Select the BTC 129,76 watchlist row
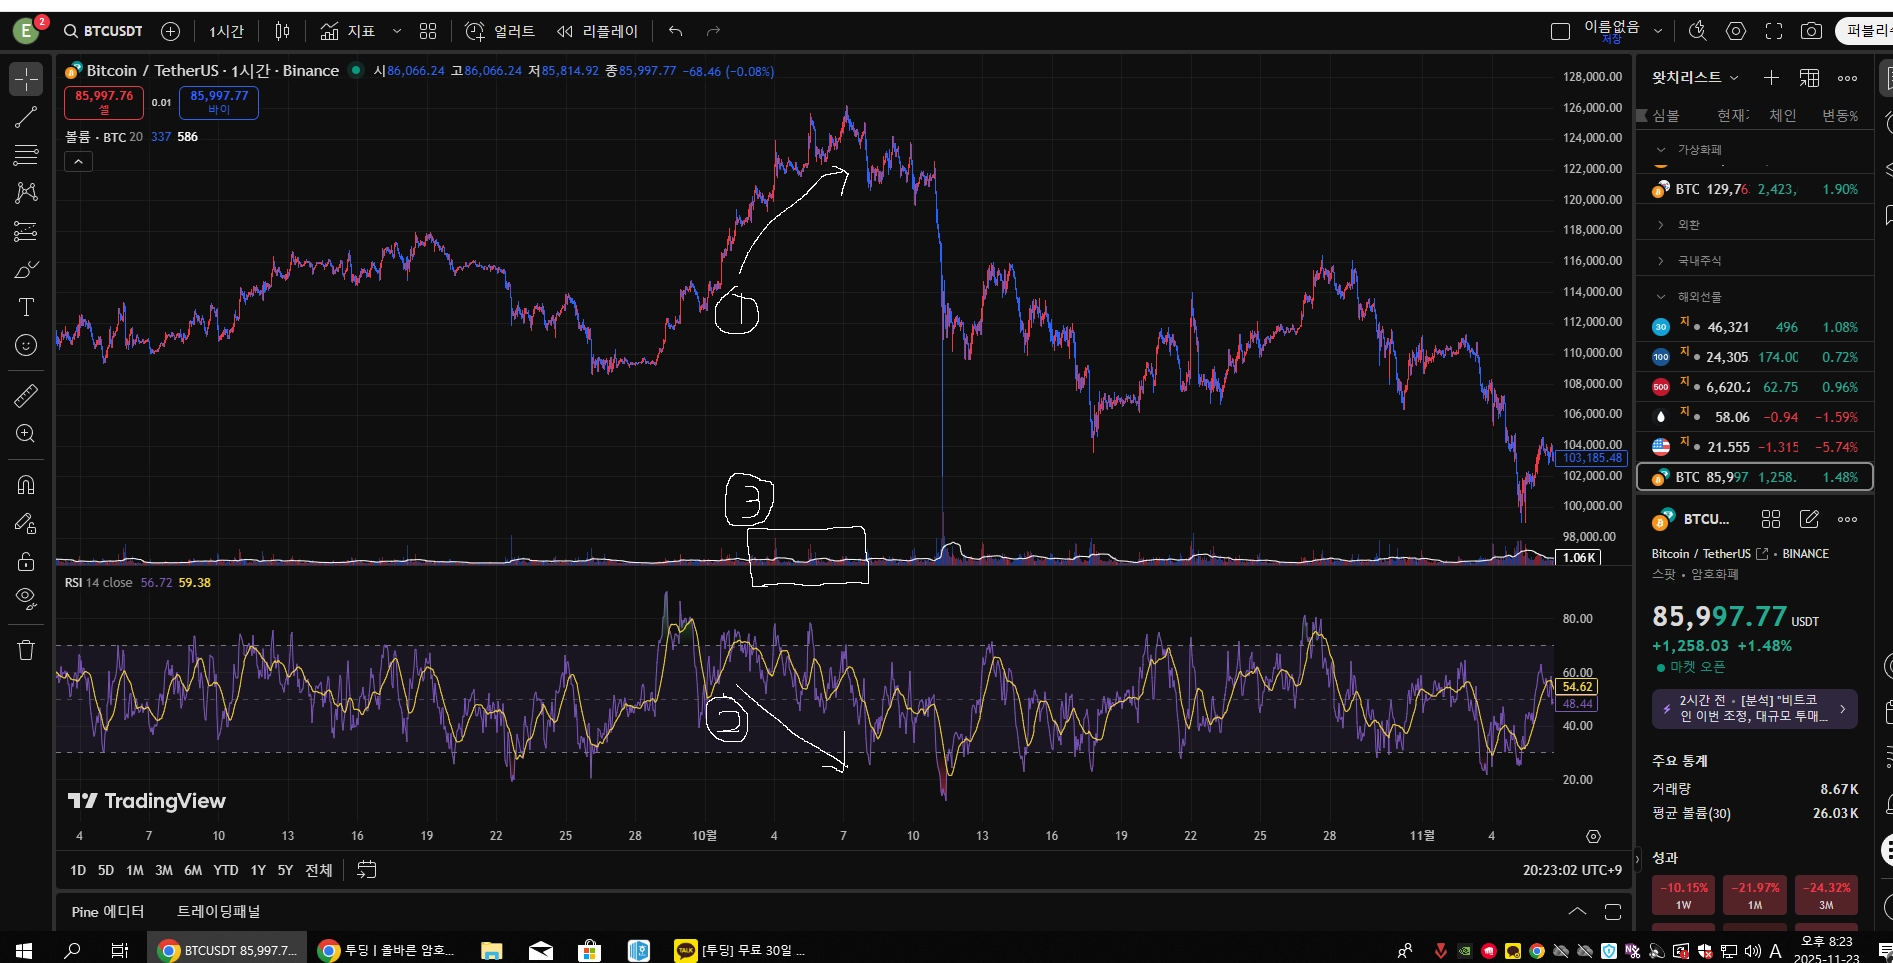 click(1755, 189)
